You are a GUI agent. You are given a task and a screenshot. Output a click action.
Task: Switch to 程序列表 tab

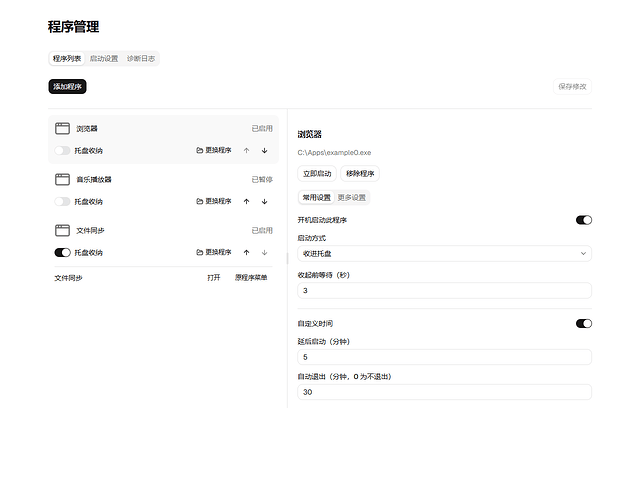67,59
